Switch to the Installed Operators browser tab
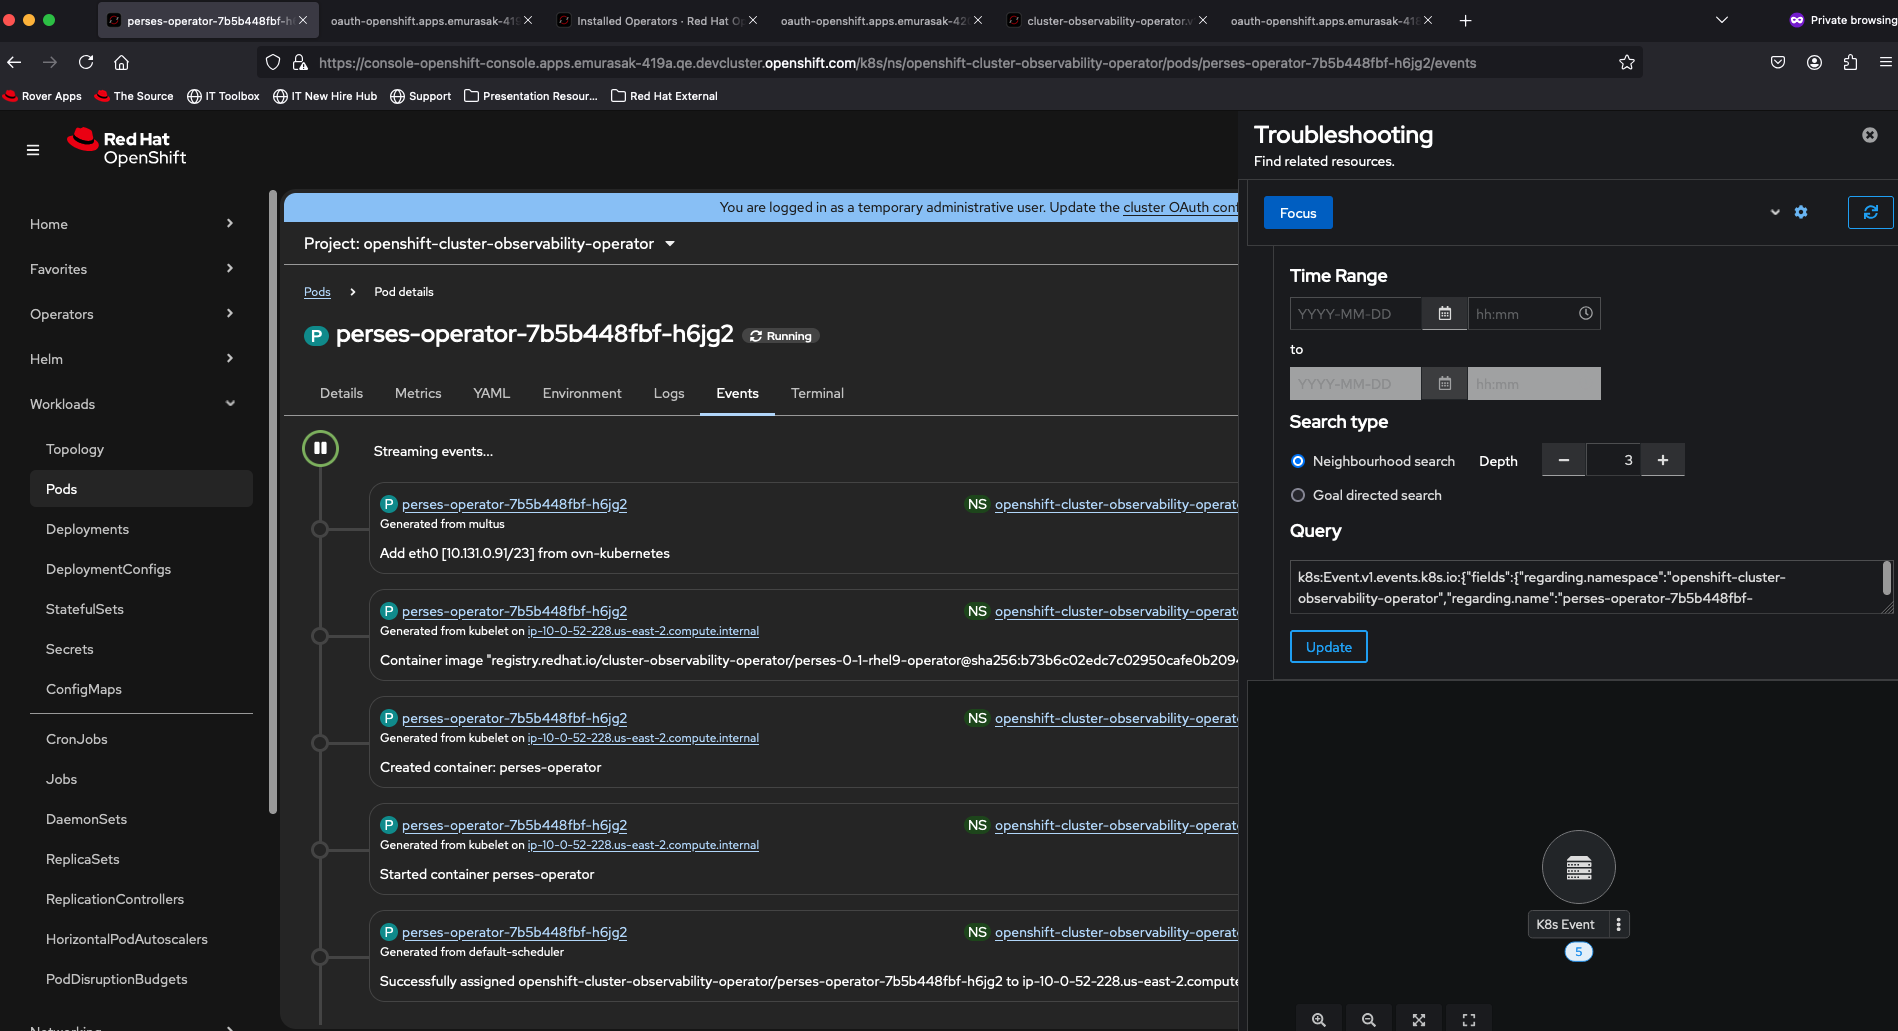Image resolution: width=1898 pixels, height=1031 pixels. pyautogui.click(x=656, y=20)
